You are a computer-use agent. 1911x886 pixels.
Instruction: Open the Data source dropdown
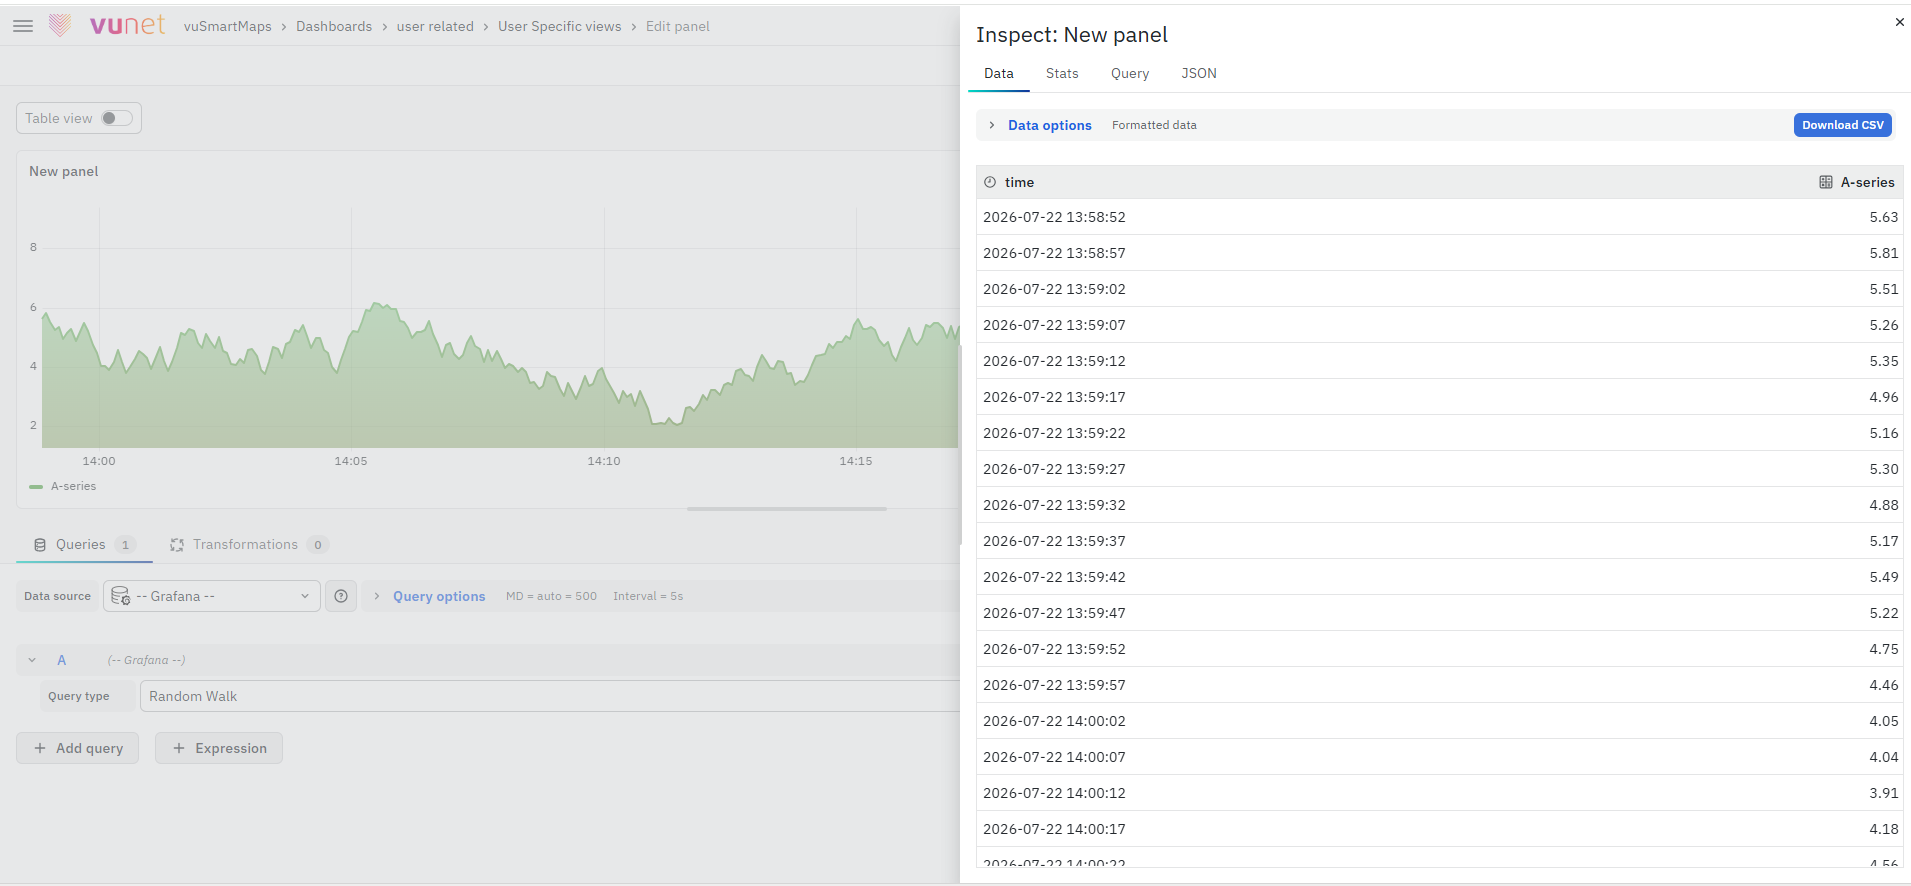[x=212, y=596]
